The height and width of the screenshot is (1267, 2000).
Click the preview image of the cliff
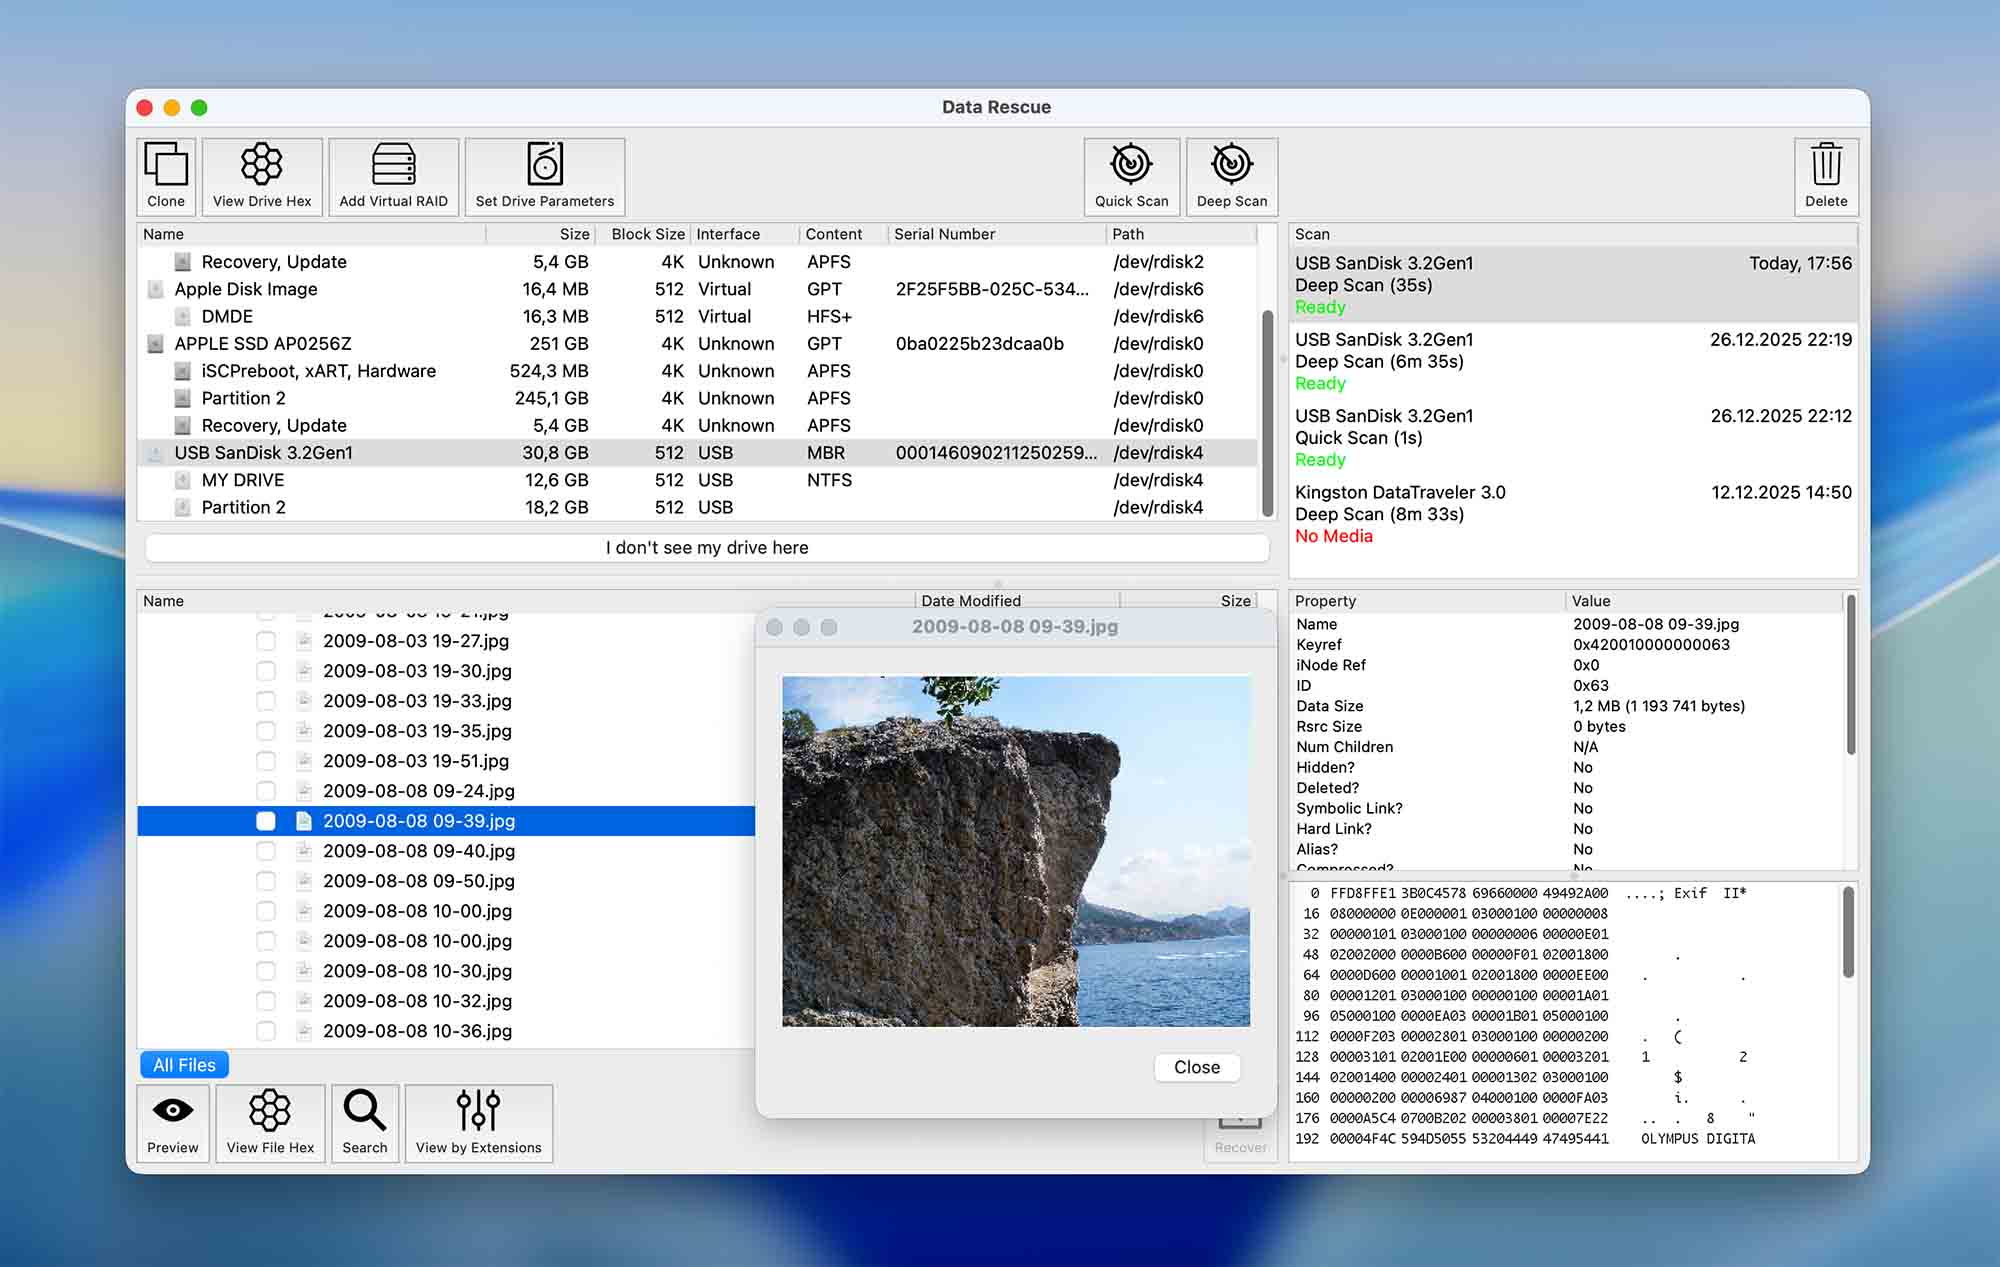pyautogui.click(x=1016, y=851)
